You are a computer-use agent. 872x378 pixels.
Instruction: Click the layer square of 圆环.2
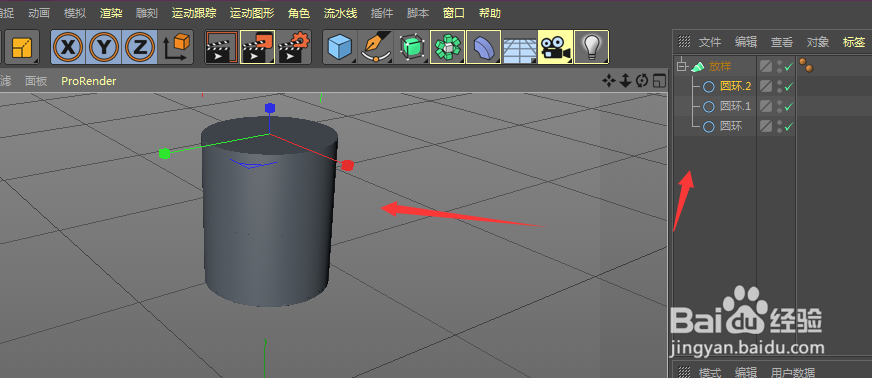[x=766, y=87]
